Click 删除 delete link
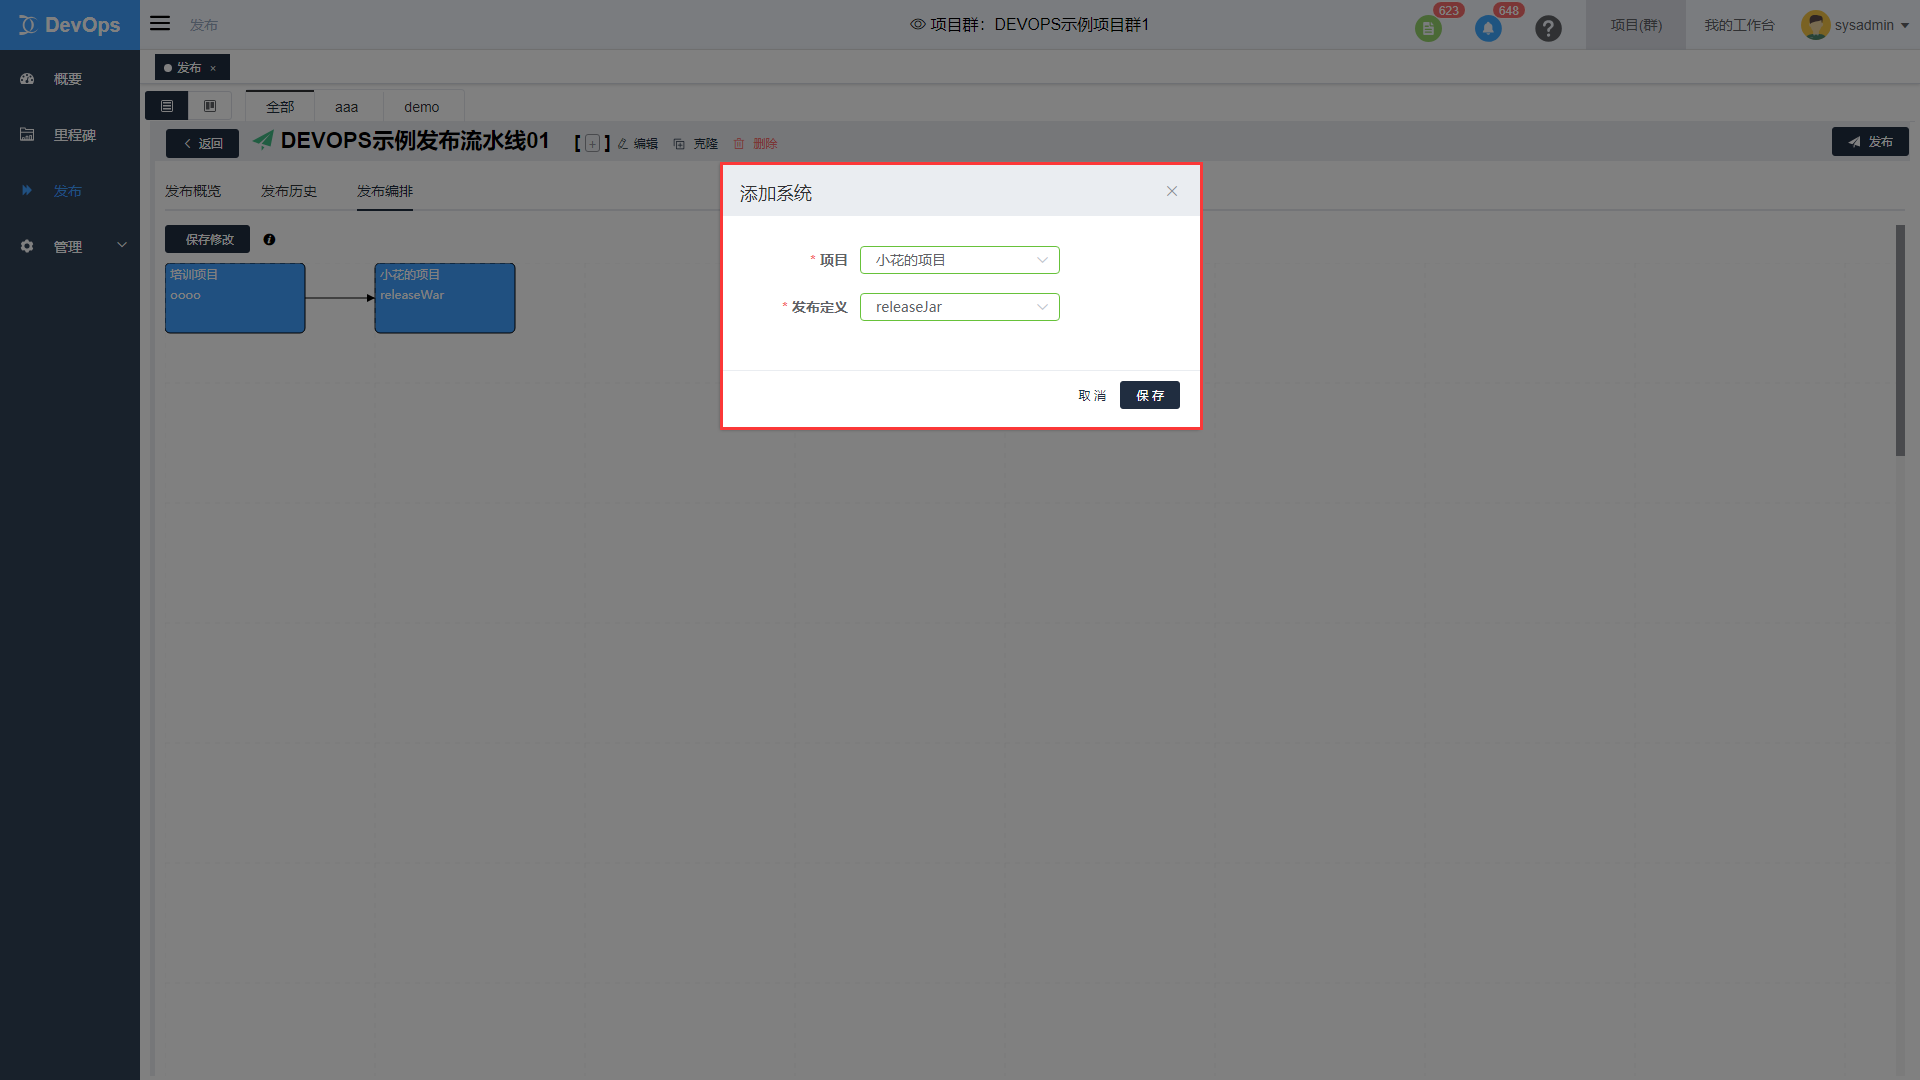 756,144
